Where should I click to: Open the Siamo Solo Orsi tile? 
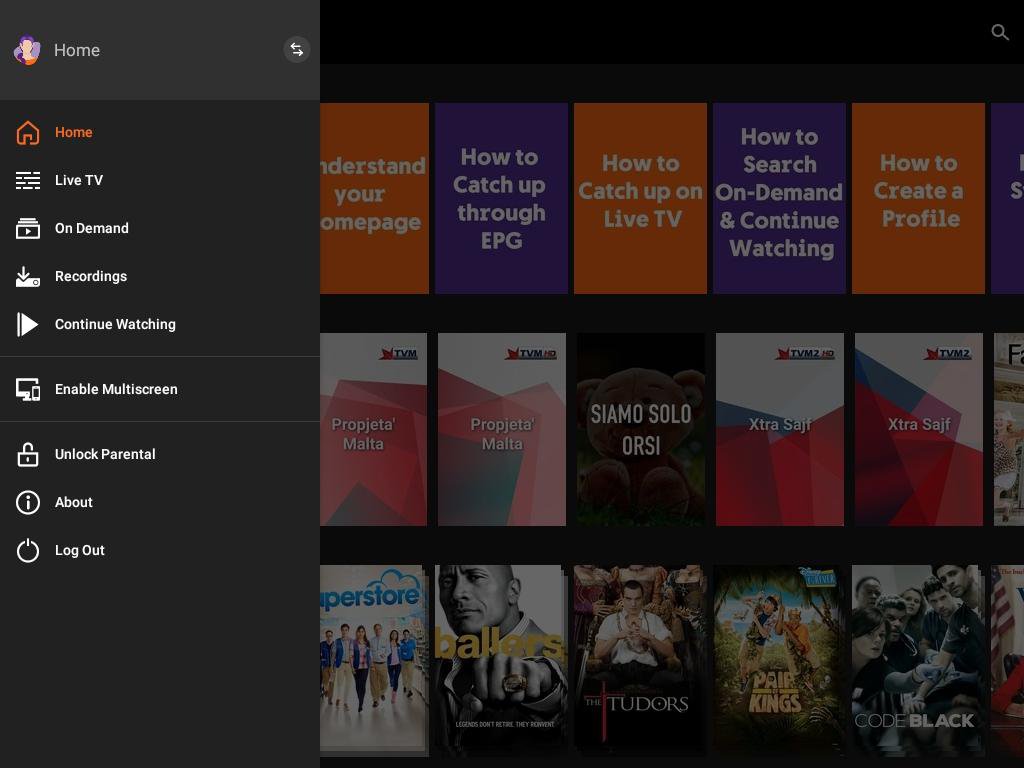(x=641, y=429)
